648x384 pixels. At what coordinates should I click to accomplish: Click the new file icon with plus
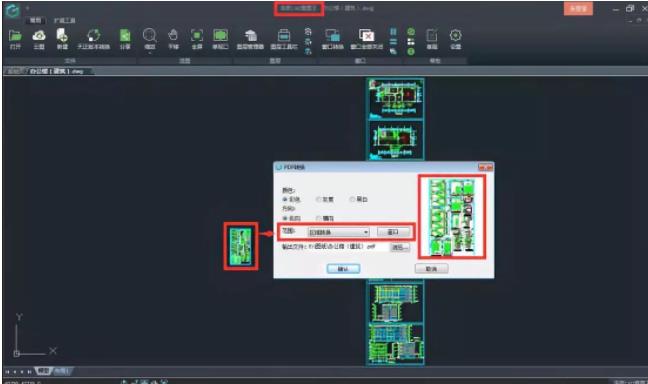point(62,36)
